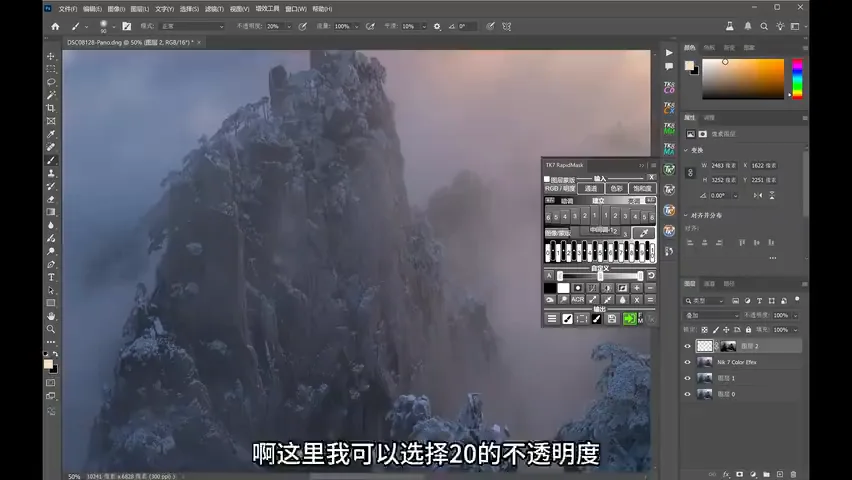Select the Hand tool
This screenshot has height=480, width=852.
51,316
